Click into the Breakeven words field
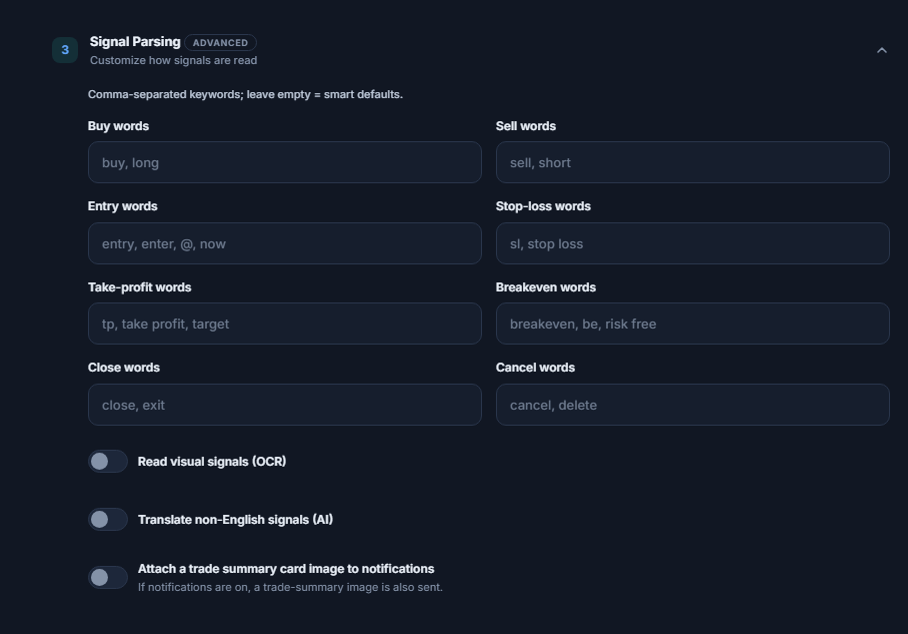The width and height of the screenshot is (908, 634). pos(693,324)
